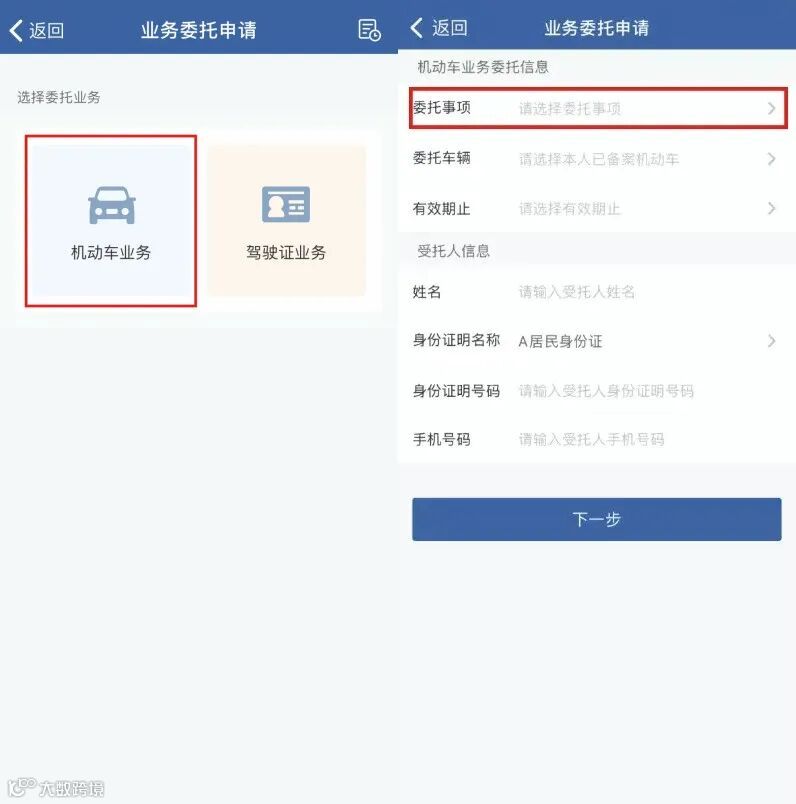Viewport: 796px width, 804px height.
Task: Open 请选择有效期止 date selector
Action: point(570,209)
